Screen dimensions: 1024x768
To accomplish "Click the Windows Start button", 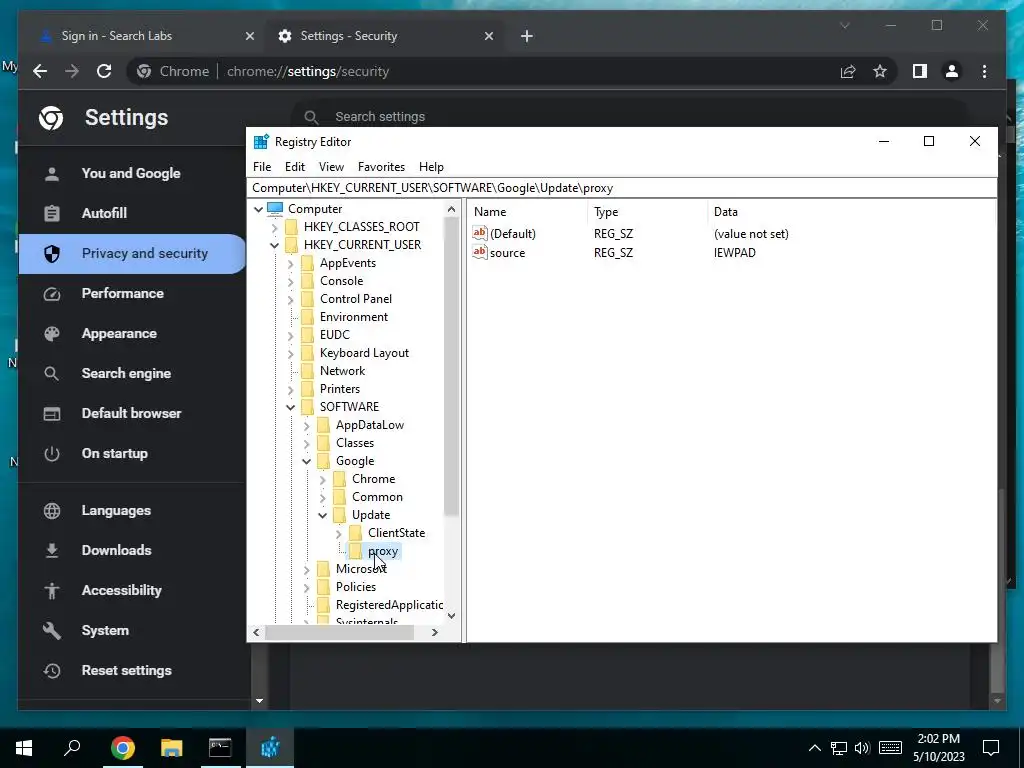I will tap(24, 747).
